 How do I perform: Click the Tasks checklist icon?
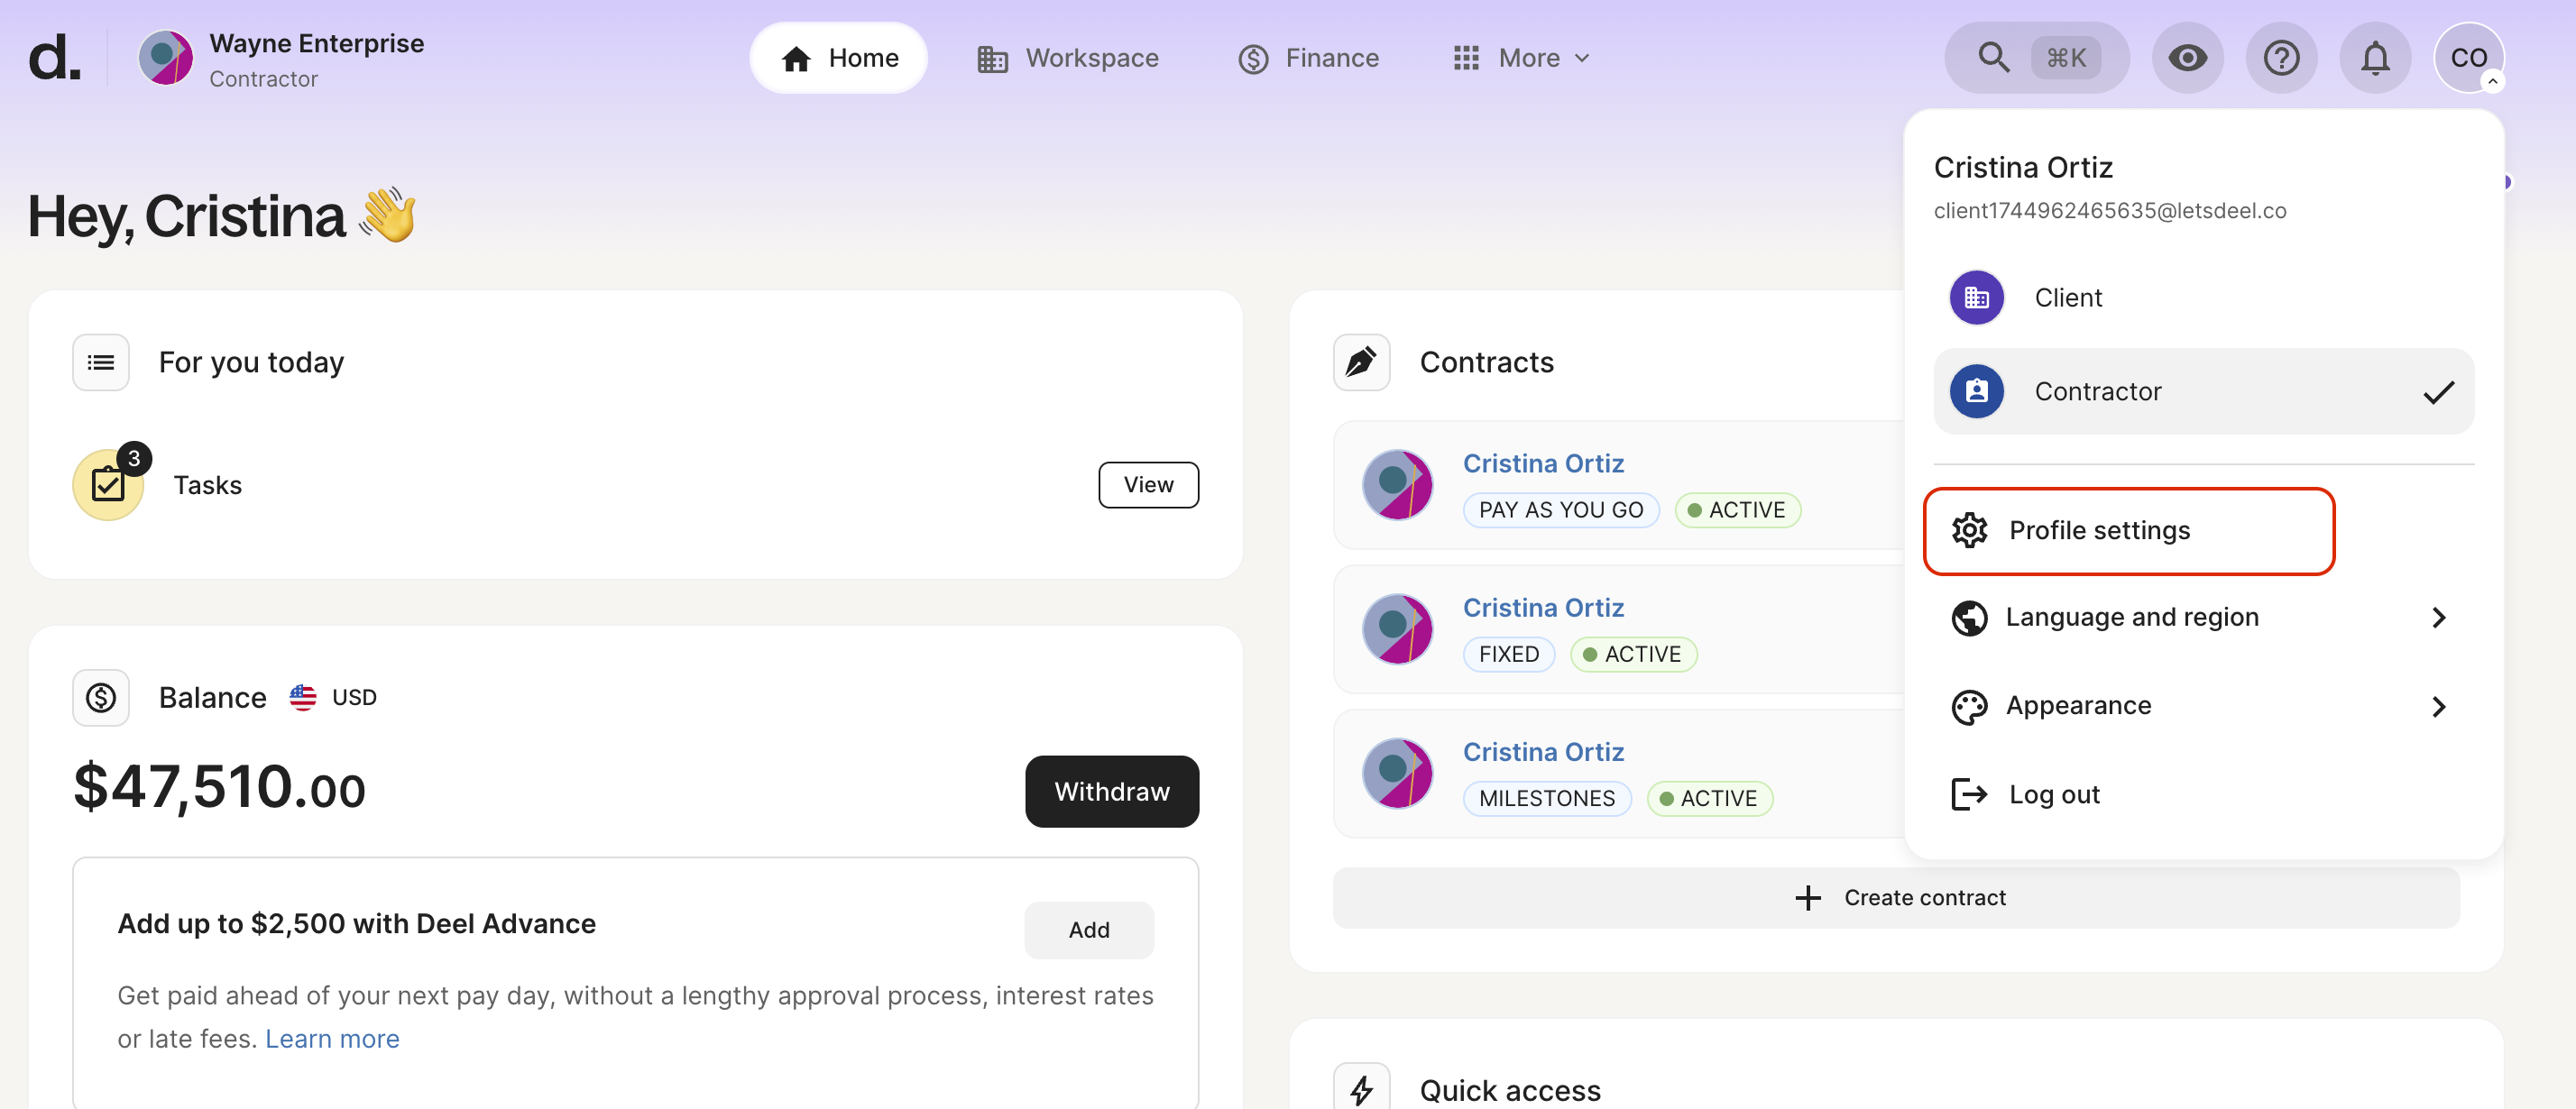click(108, 485)
